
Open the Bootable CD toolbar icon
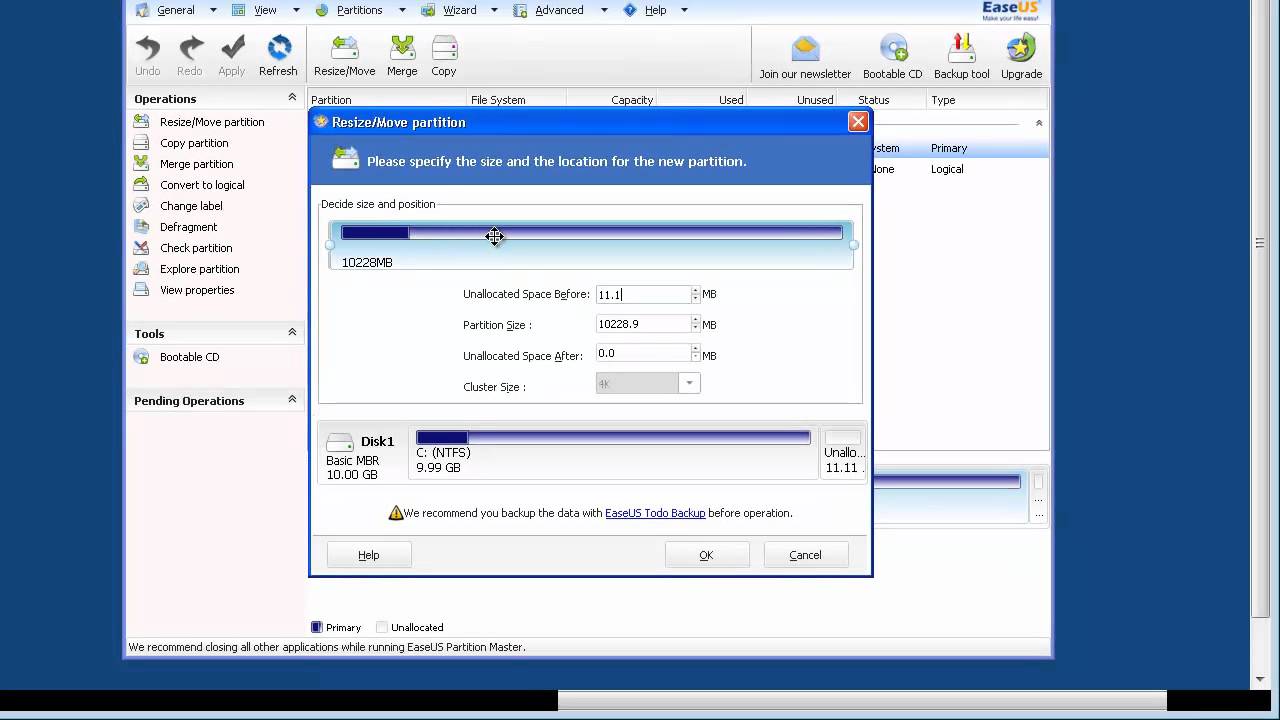893,47
